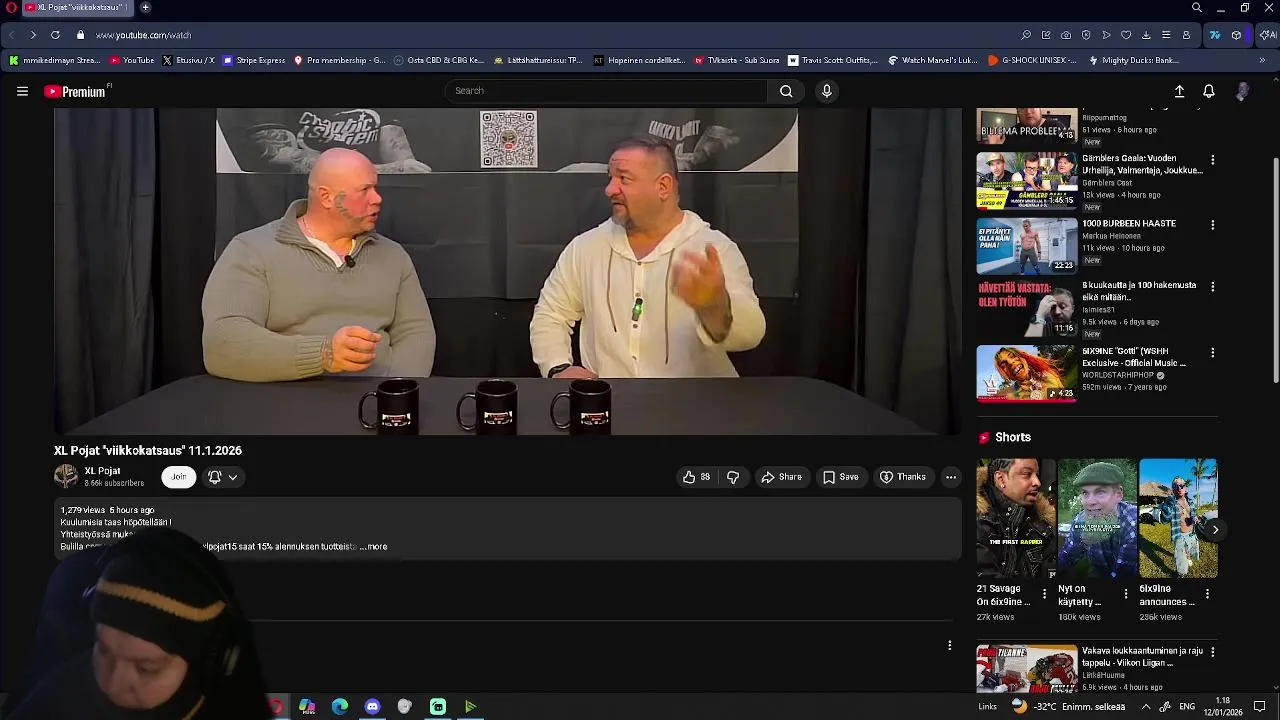Open the YouTube create upload icon
The image size is (1280, 720).
(1179, 91)
